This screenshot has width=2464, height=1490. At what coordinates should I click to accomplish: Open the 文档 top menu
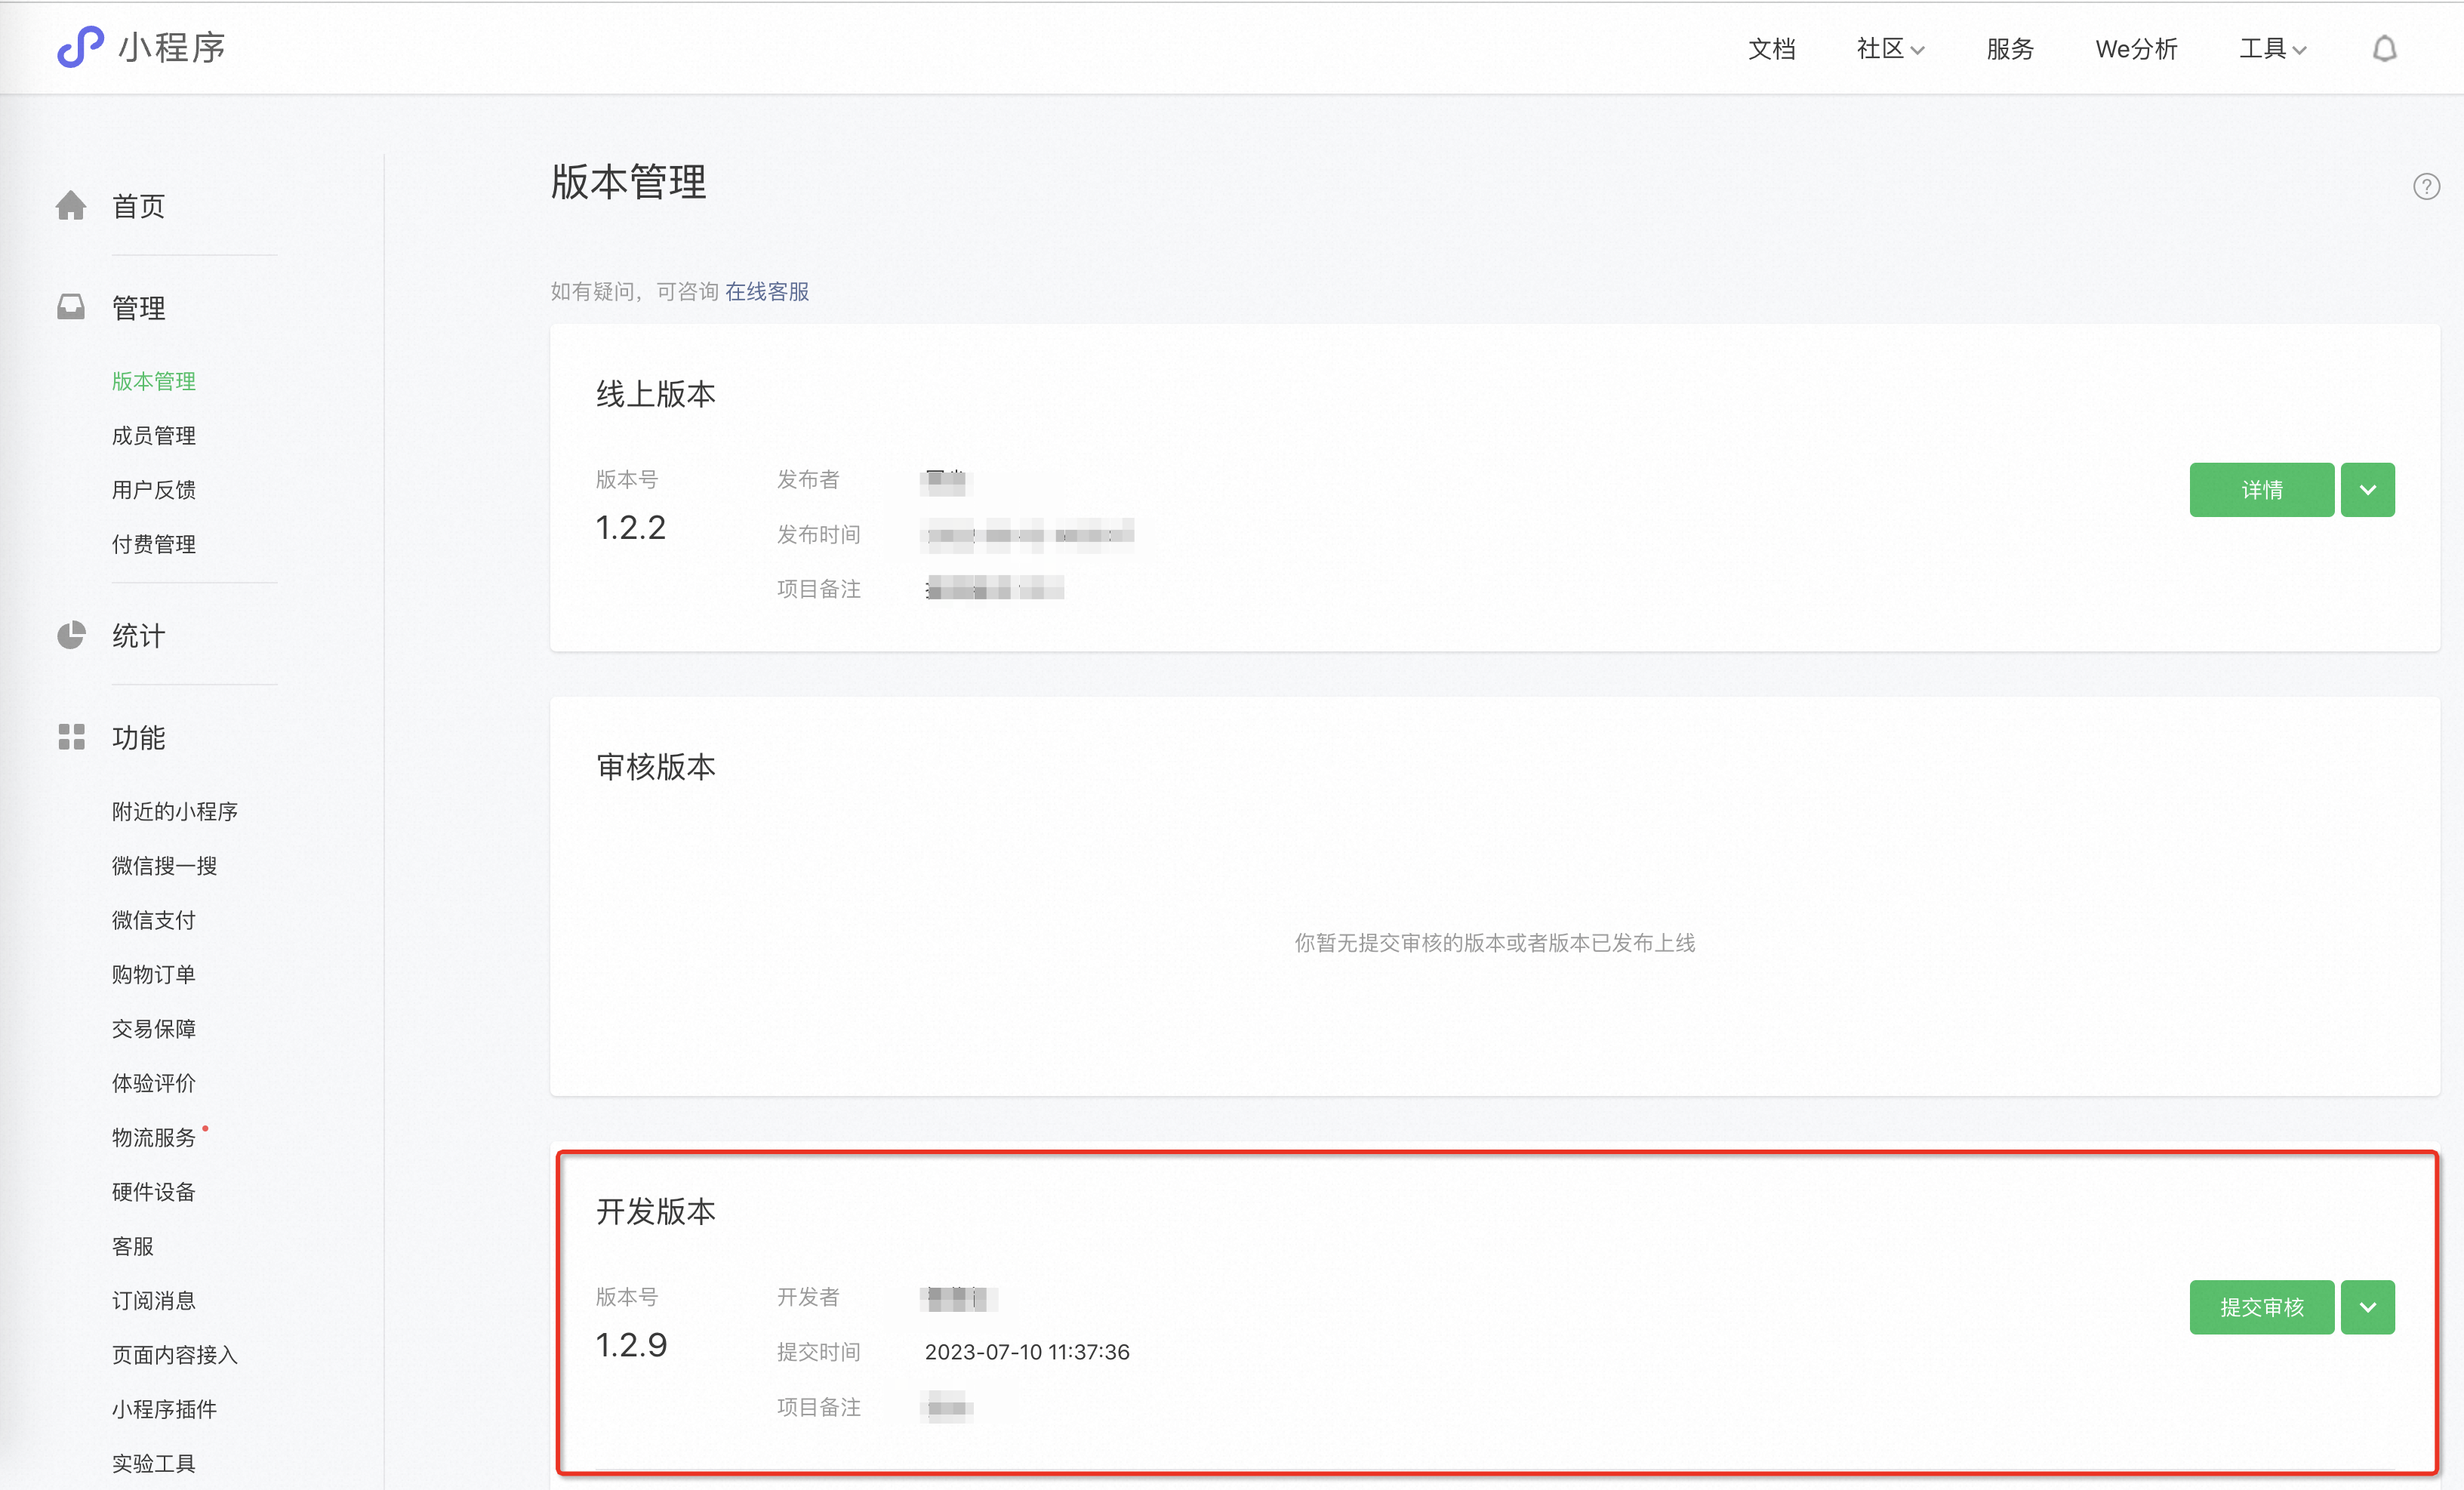[1771, 49]
